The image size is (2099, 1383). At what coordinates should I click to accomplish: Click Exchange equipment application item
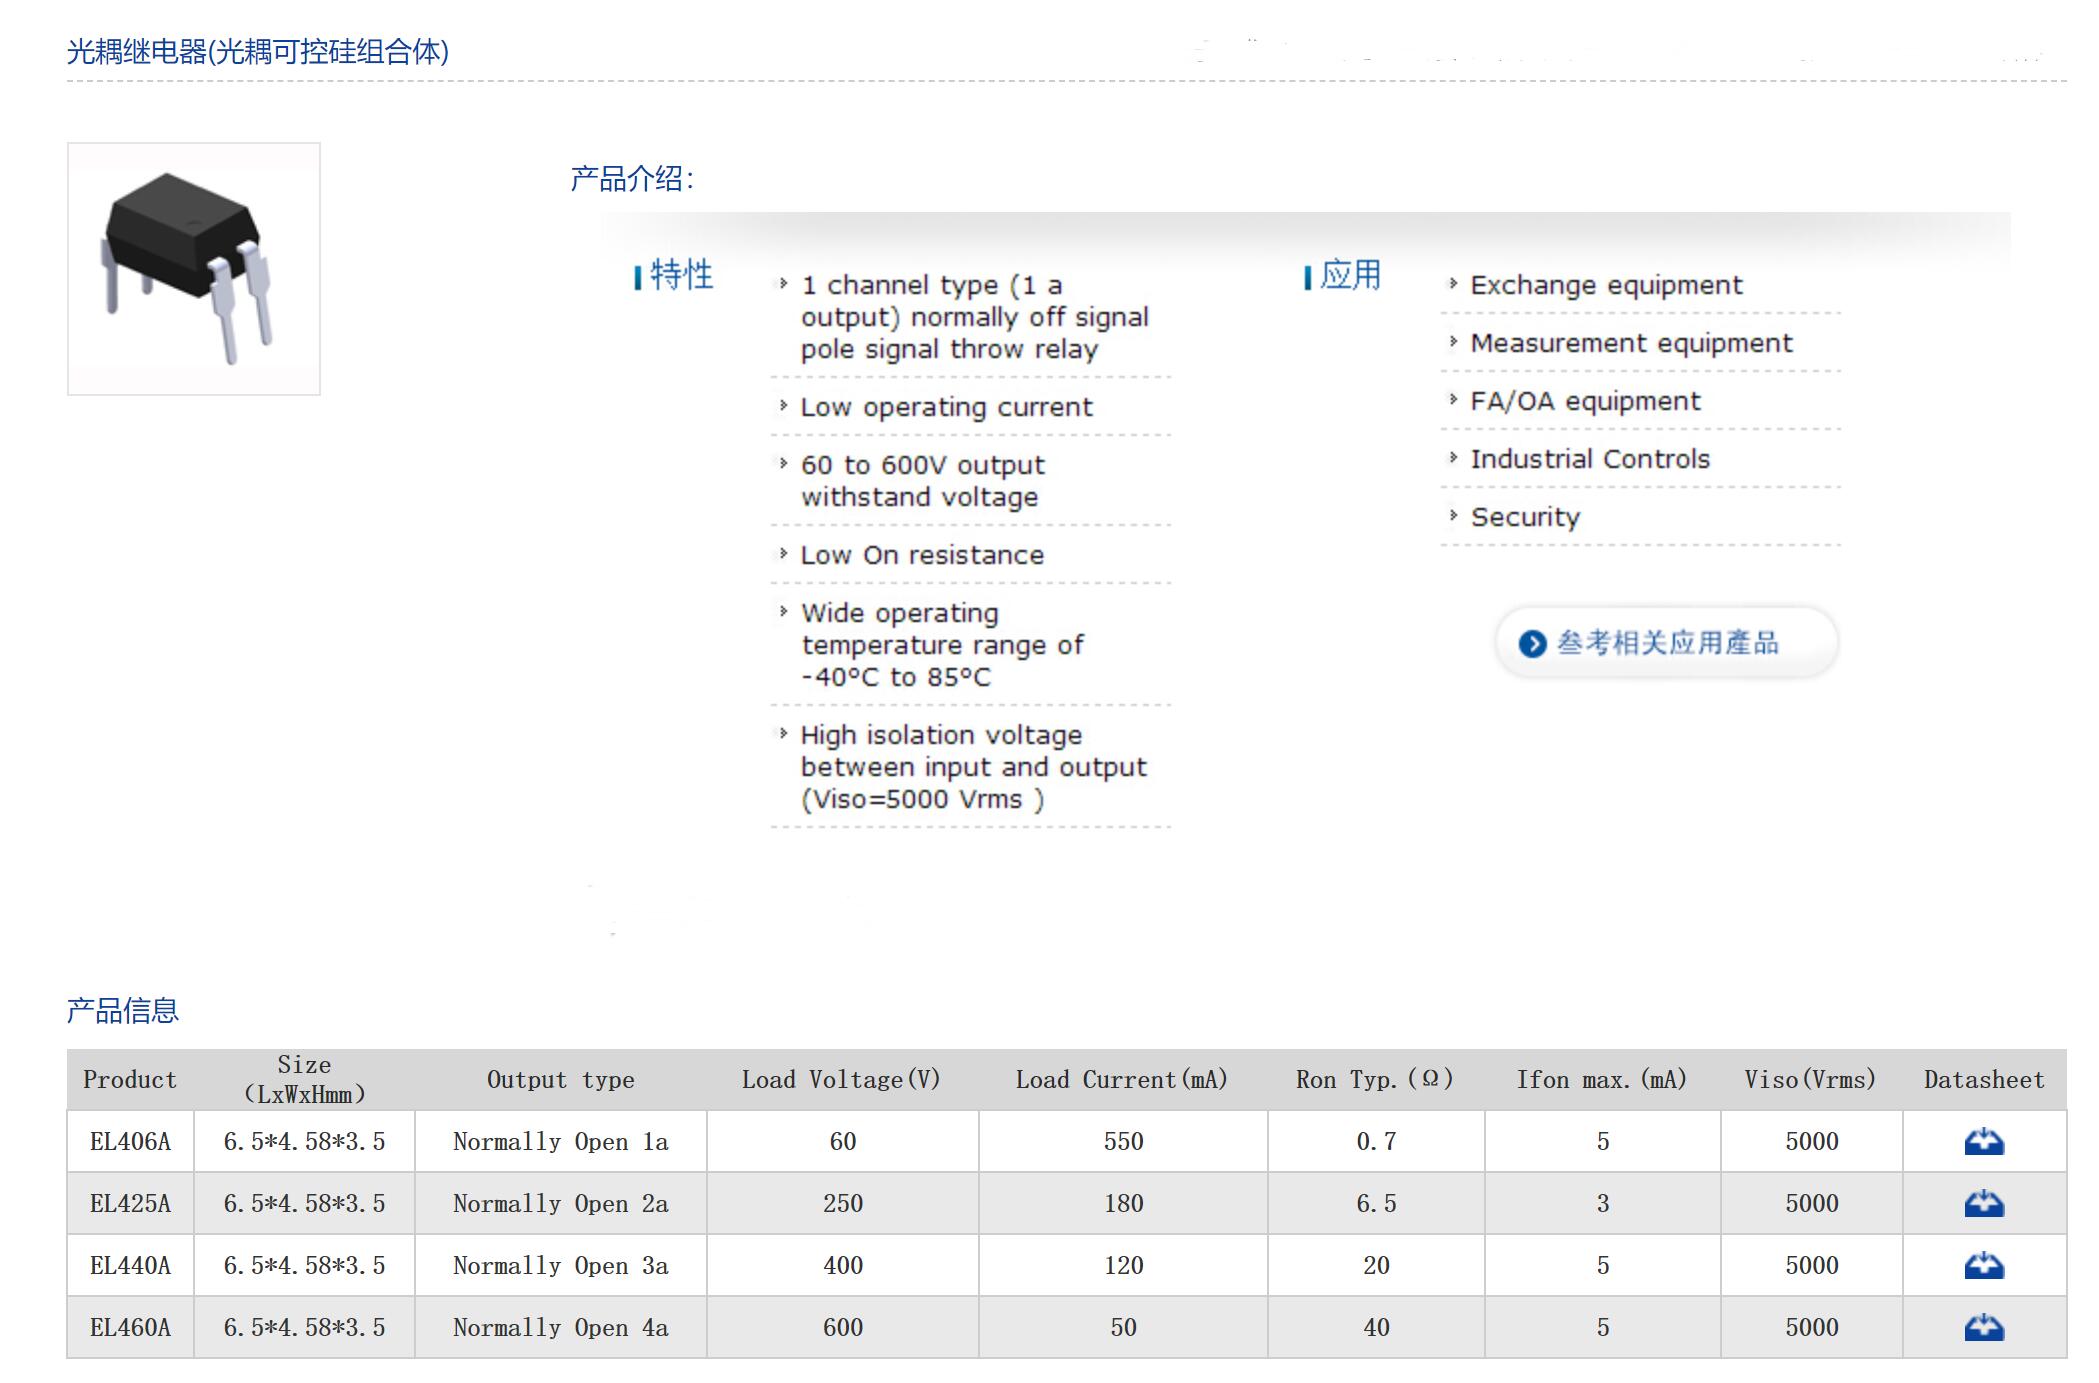[x=1606, y=285]
